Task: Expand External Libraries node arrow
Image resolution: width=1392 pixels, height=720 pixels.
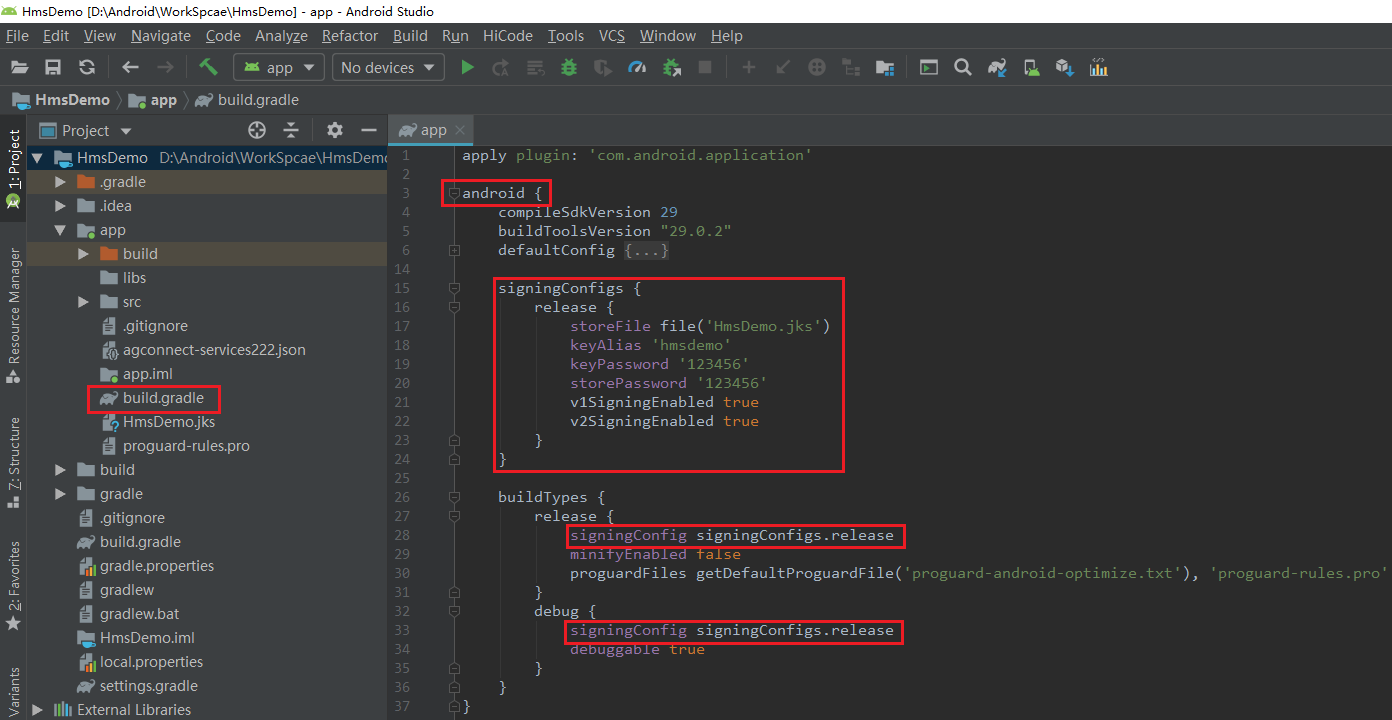Action: click(x=37, y=710)
